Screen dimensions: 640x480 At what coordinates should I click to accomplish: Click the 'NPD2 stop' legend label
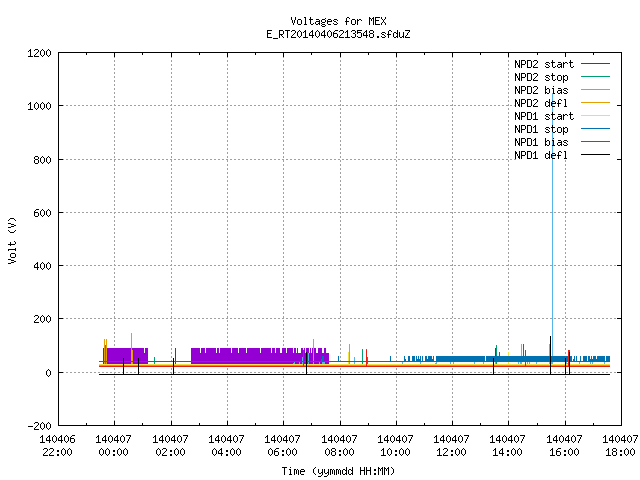click(x=541, y=77)
